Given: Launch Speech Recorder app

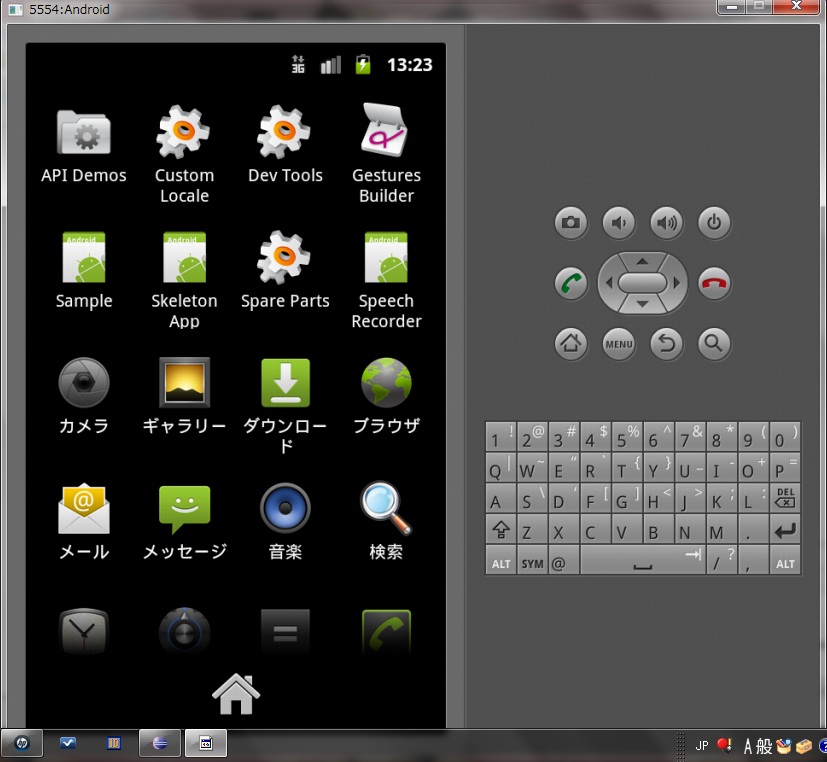Looking at the screenshot, I should (386, 280).
